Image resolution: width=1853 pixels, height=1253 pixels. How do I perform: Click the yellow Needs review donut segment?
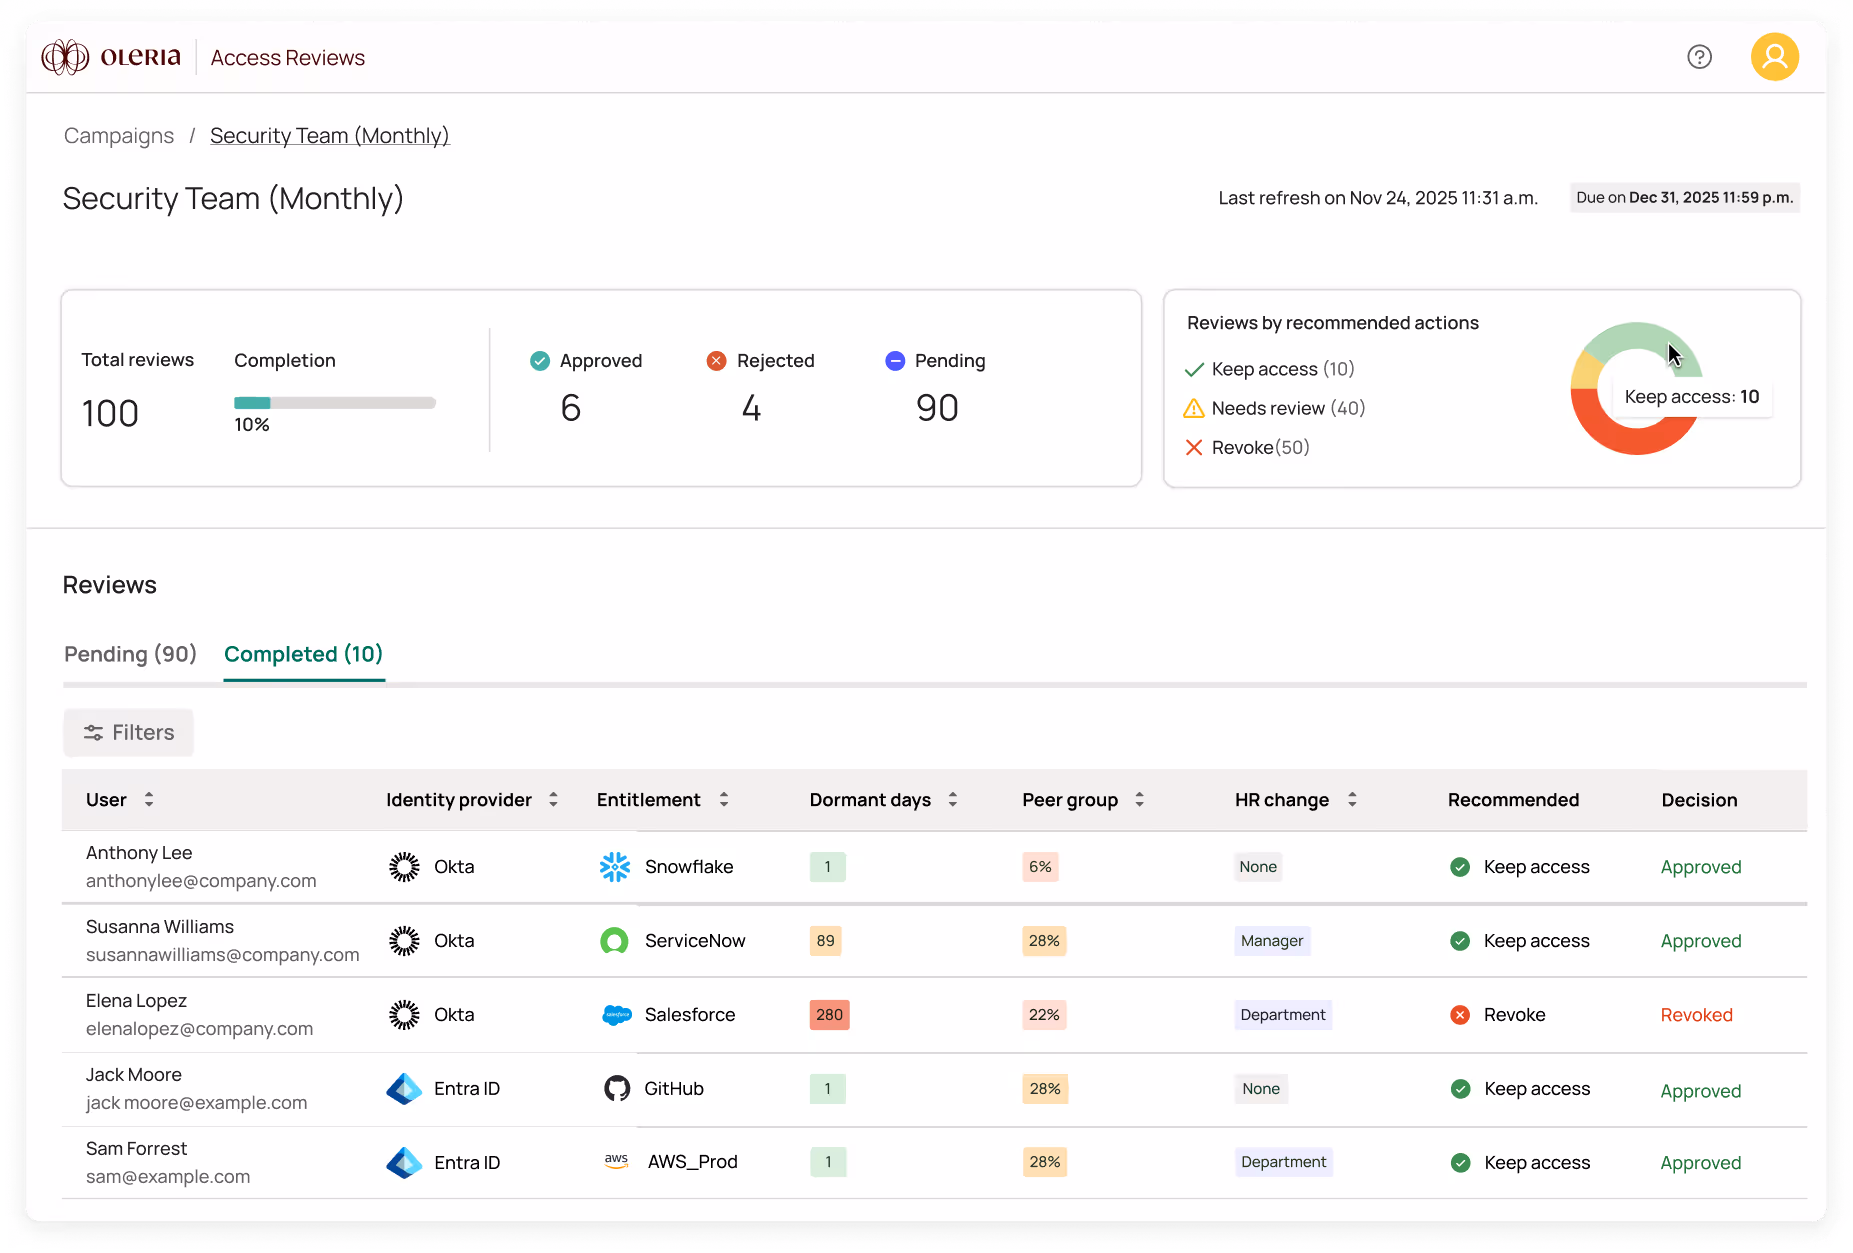click(x=1585, y=371)
